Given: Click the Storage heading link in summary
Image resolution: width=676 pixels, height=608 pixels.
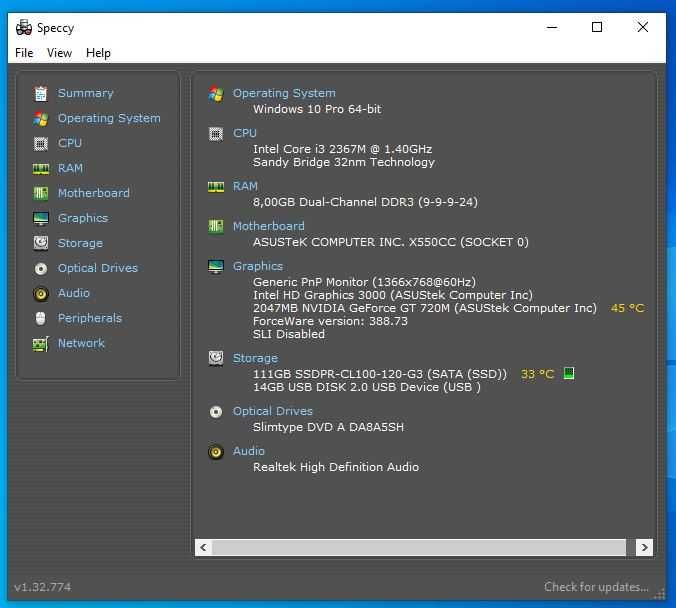Looking at the screenshot, I should pyautogui.click(x=255, y=358).
